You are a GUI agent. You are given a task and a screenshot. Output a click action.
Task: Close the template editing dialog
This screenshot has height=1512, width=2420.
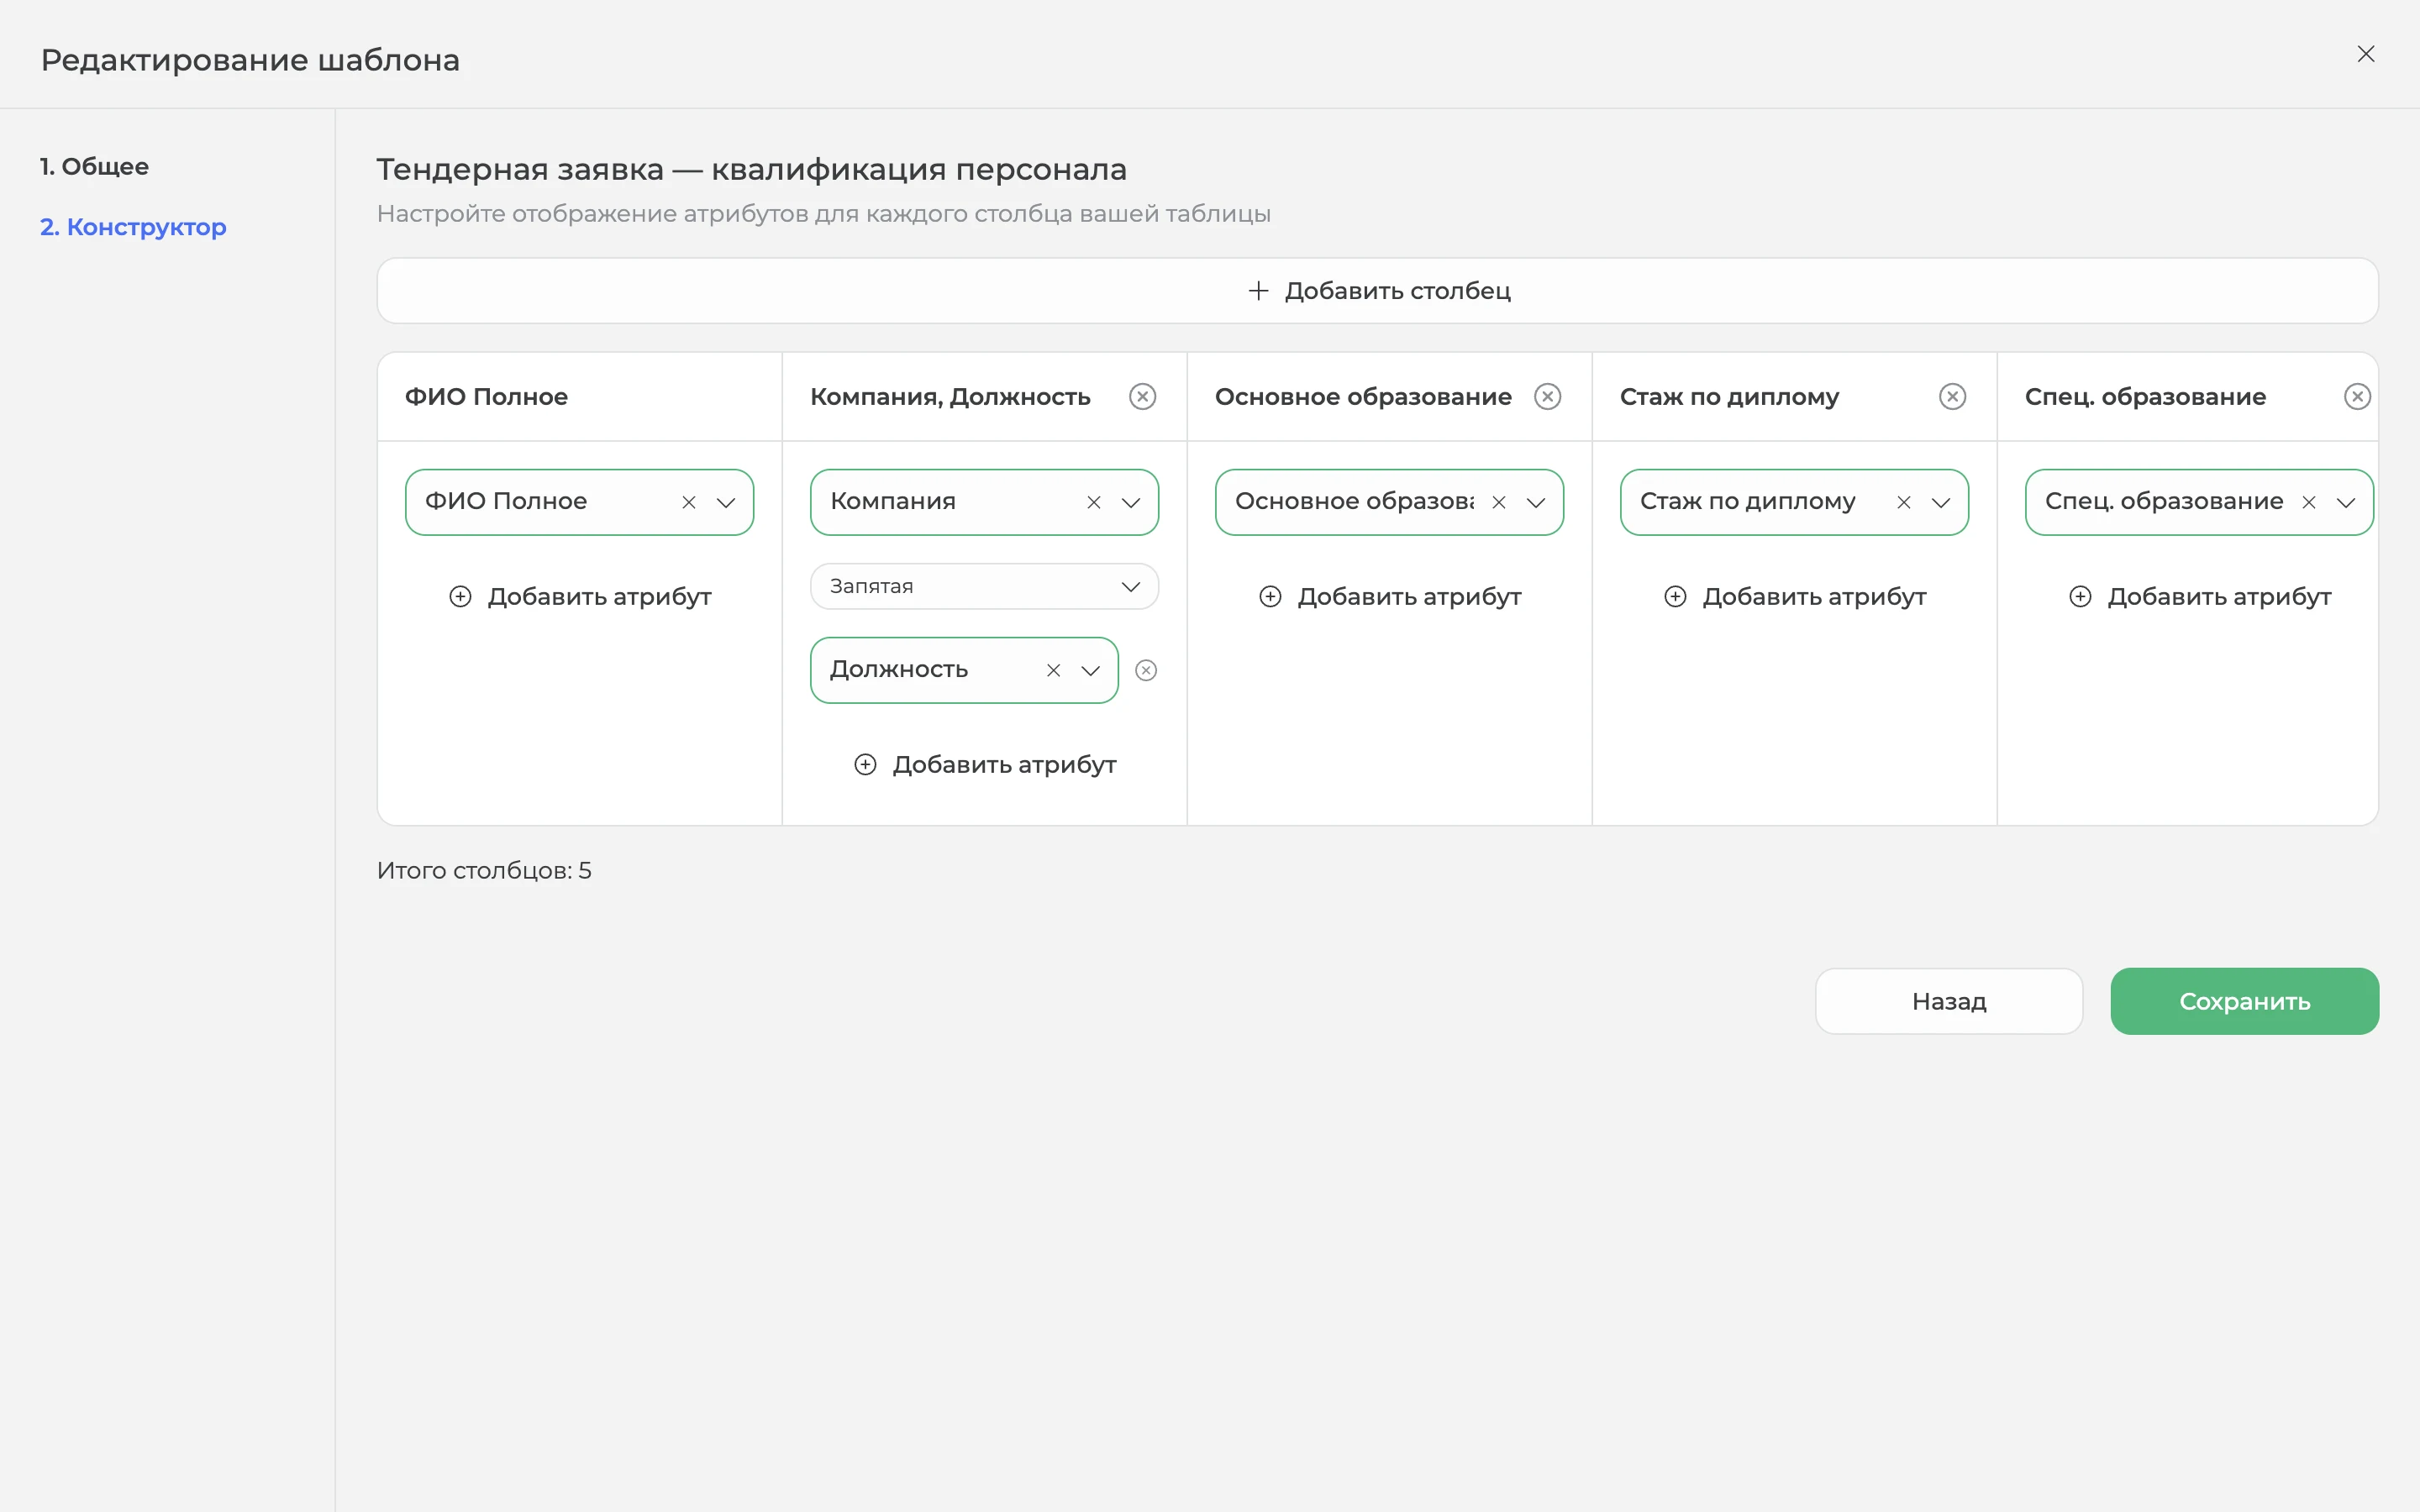[x=2365, y=54]
